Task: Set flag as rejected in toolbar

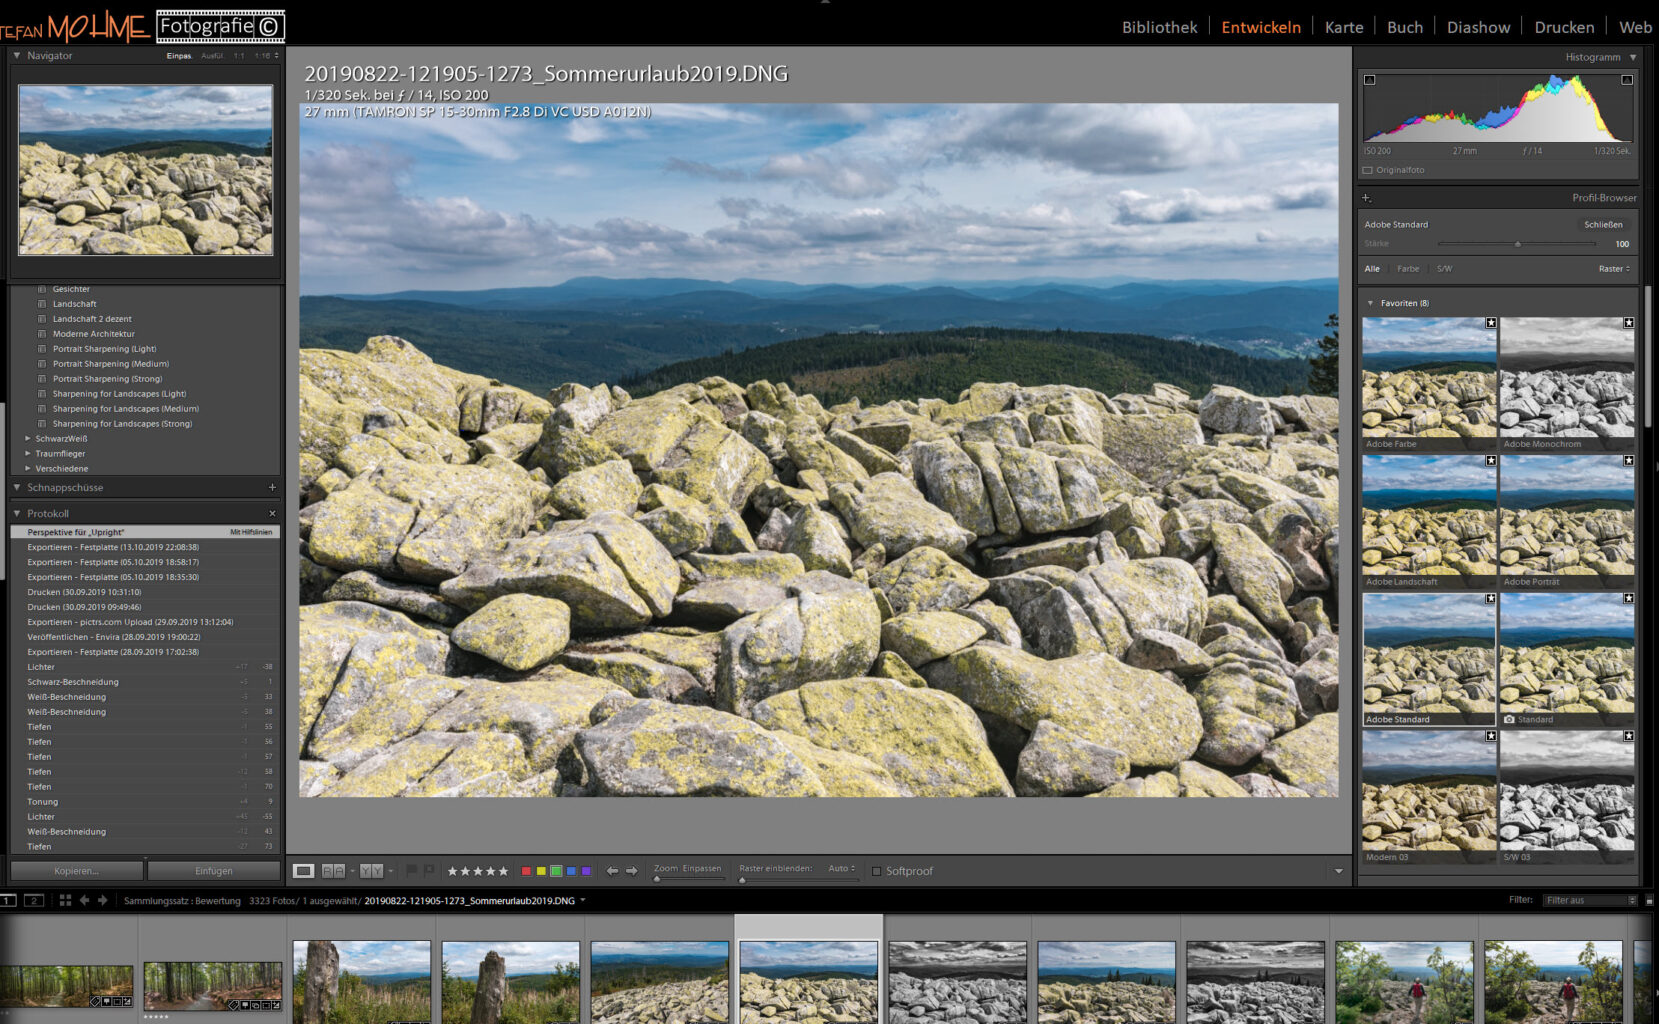Action: point(429,871)
